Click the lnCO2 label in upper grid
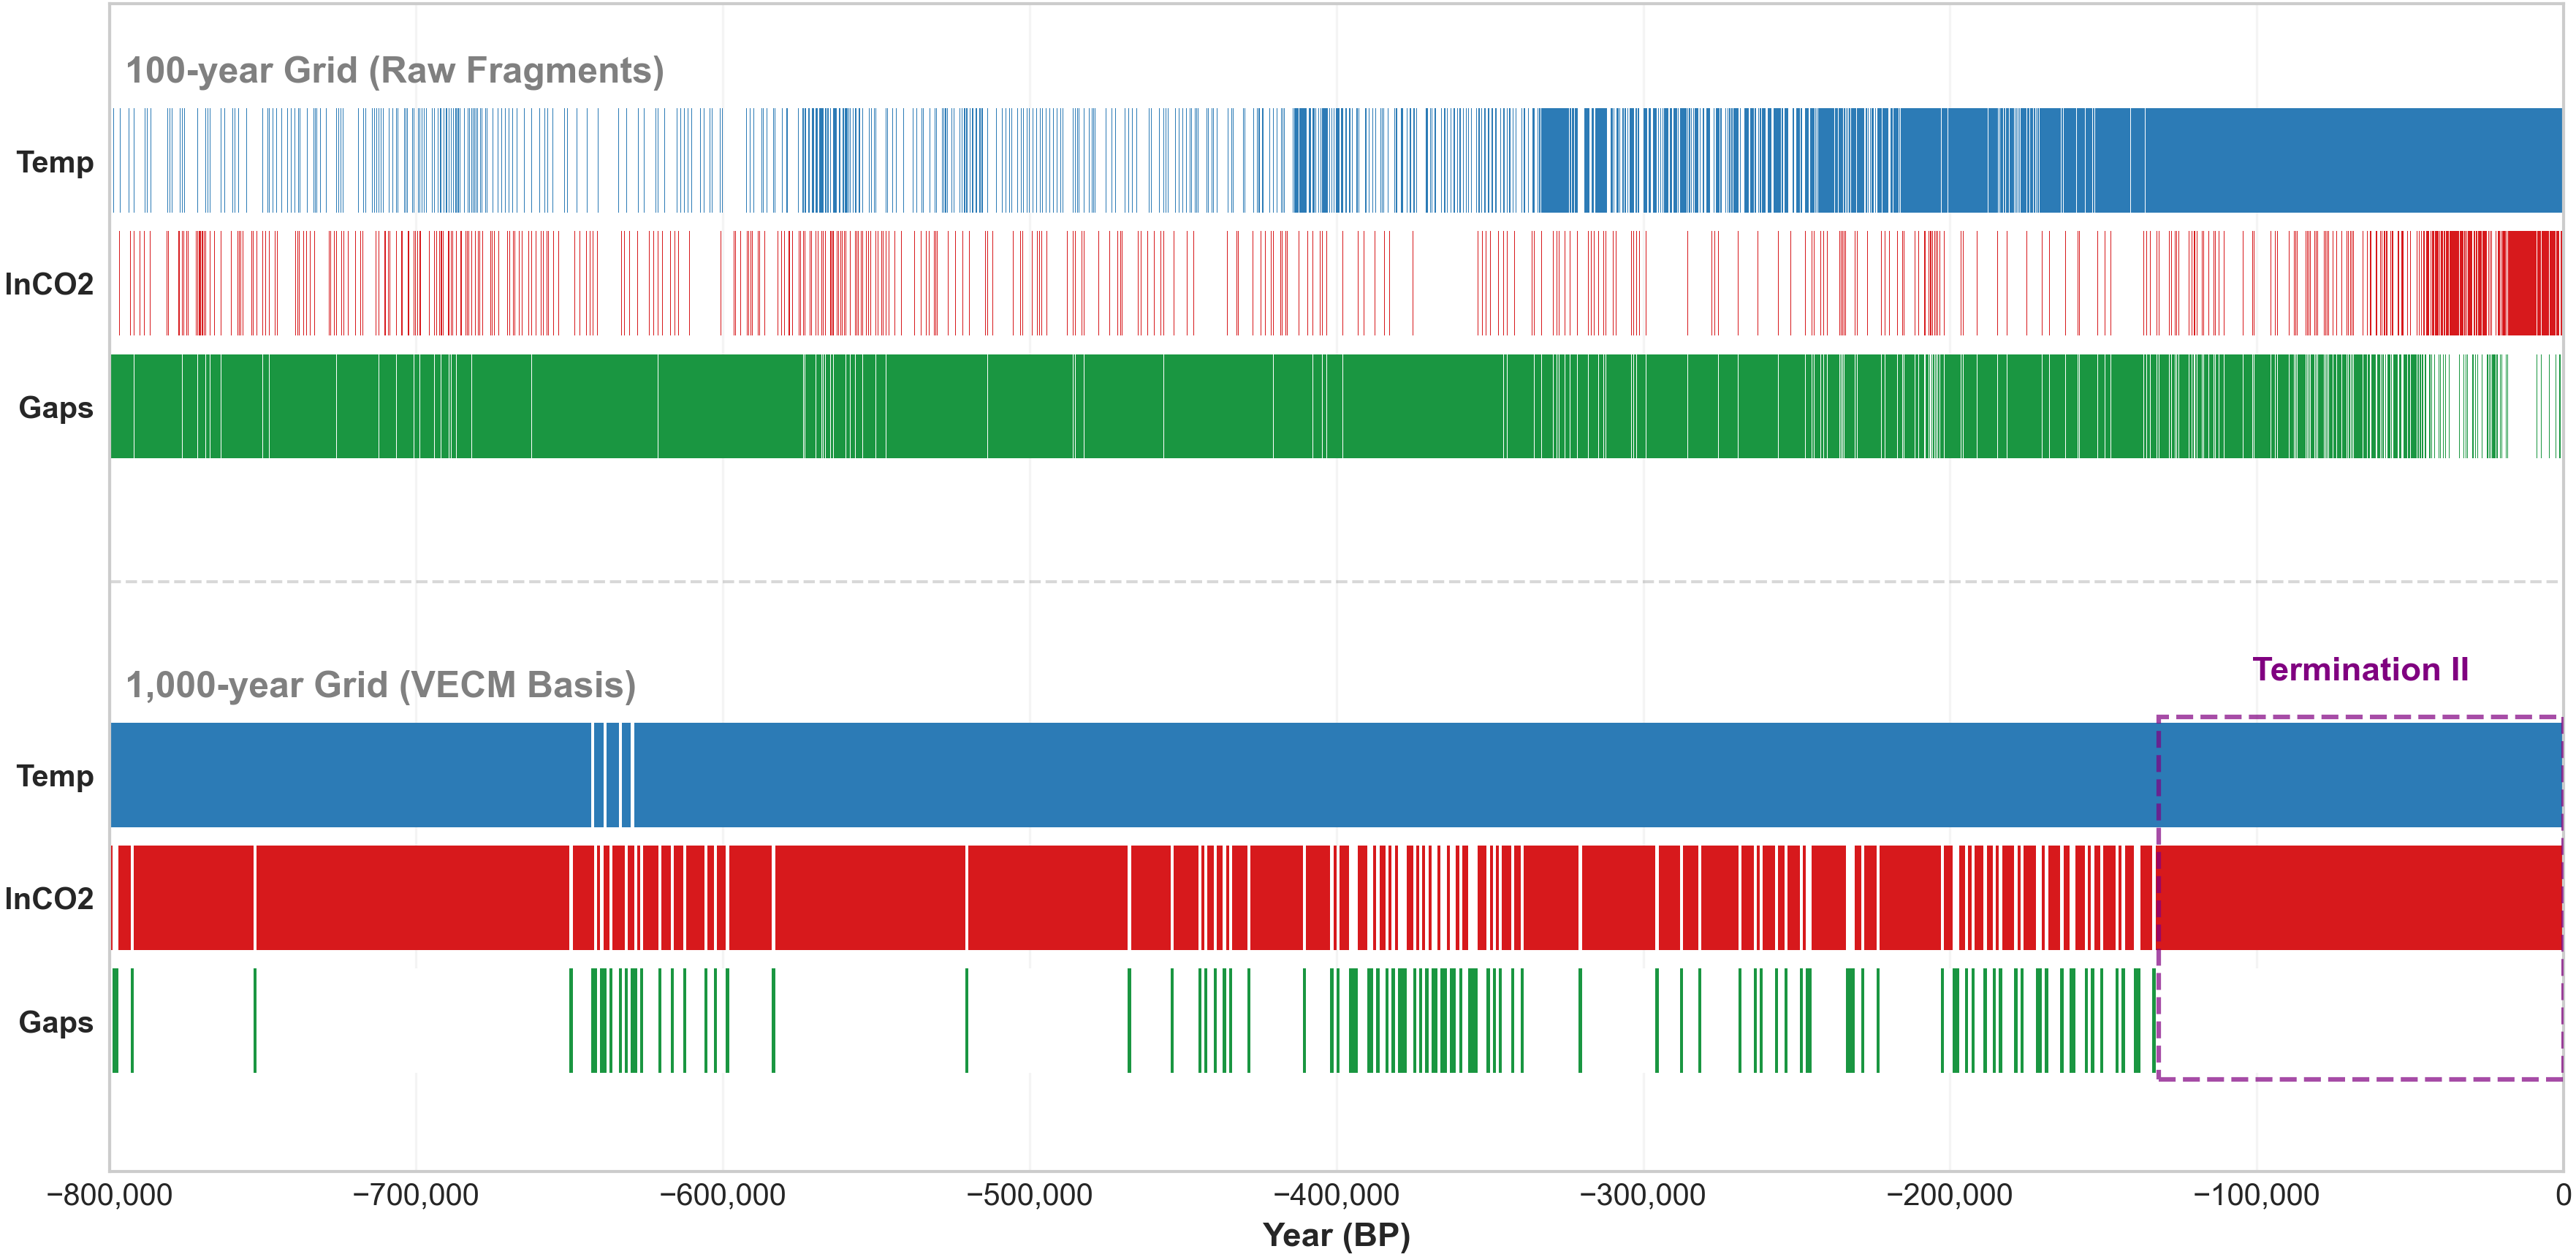This screenshot has height=1257, width=2576. pyautogui.click(x=49, y=284)
